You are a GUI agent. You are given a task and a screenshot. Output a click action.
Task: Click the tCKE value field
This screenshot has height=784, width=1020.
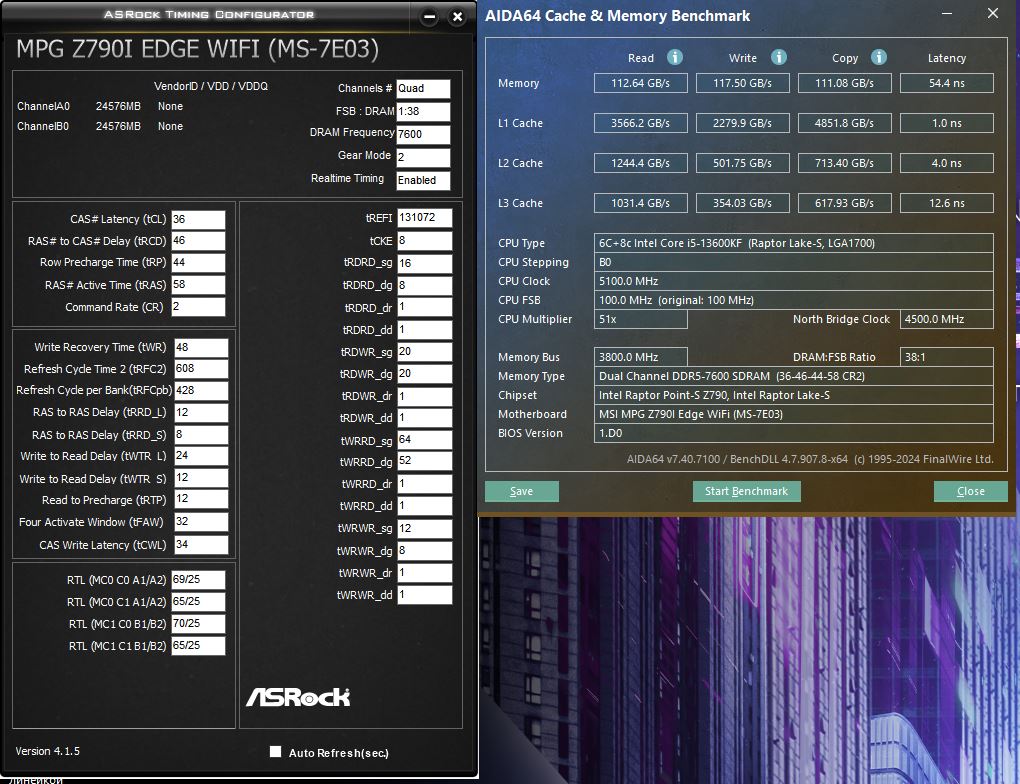[425, 241]
